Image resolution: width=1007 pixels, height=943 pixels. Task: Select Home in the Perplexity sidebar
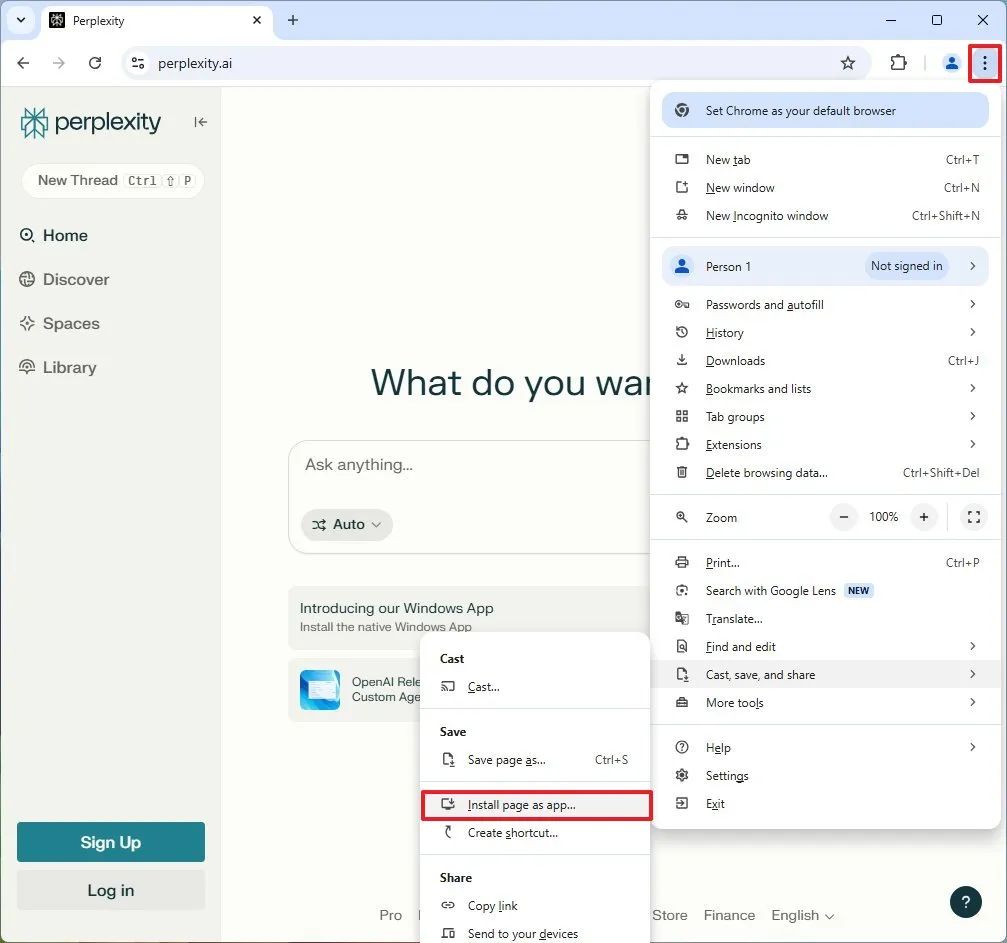pos(65,235)
